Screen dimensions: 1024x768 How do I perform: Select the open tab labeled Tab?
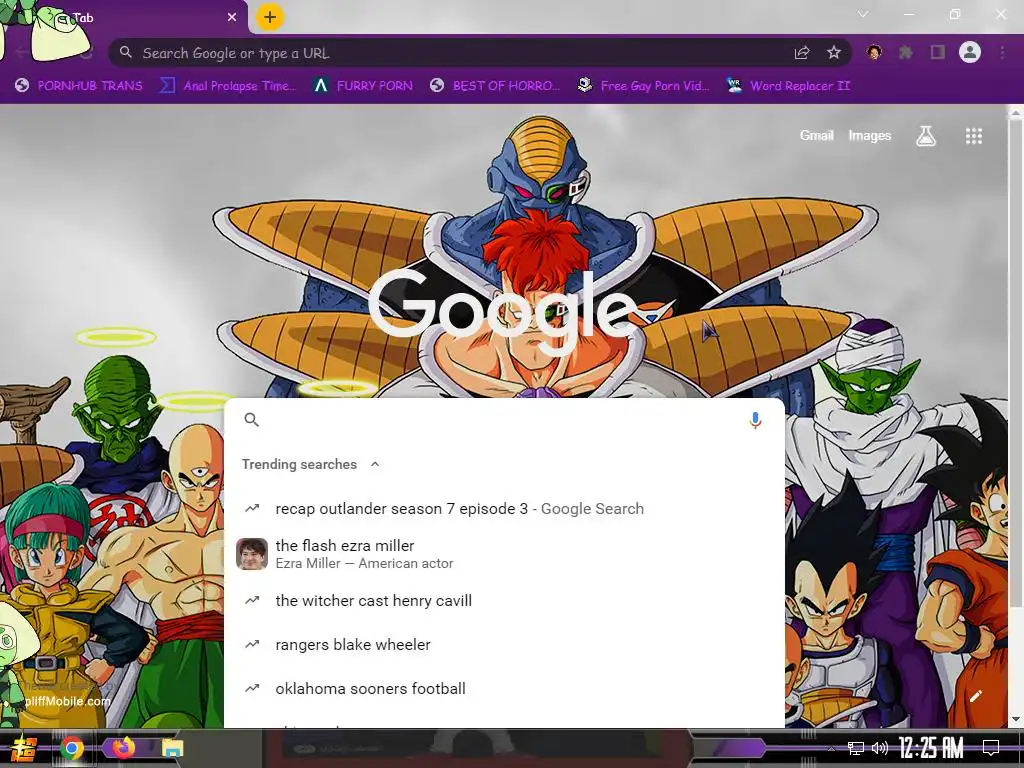(124, 18)
